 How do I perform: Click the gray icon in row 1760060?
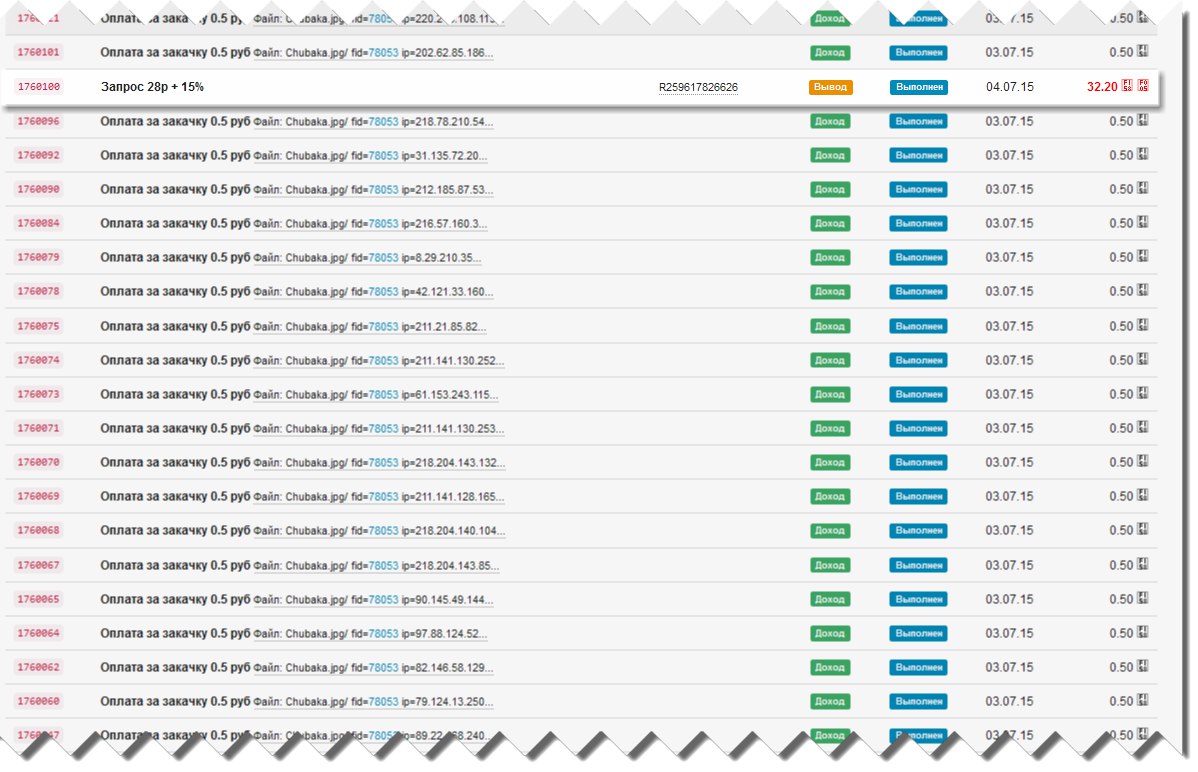(x=1143, y=701)
